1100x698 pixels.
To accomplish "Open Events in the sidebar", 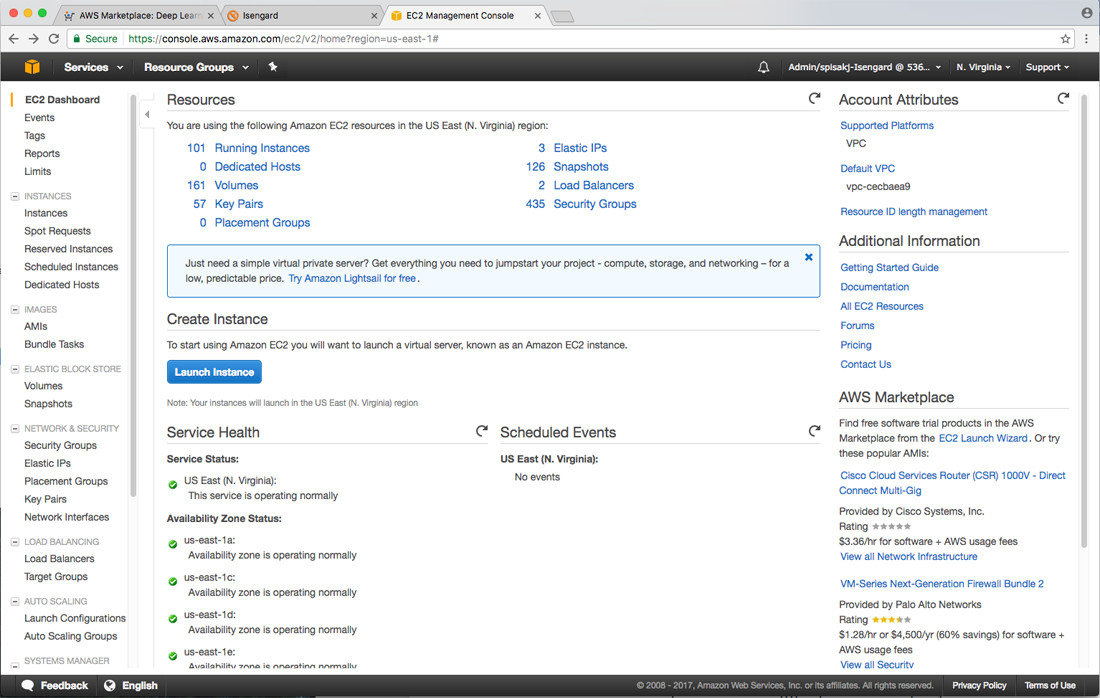I will click(39, 118).
